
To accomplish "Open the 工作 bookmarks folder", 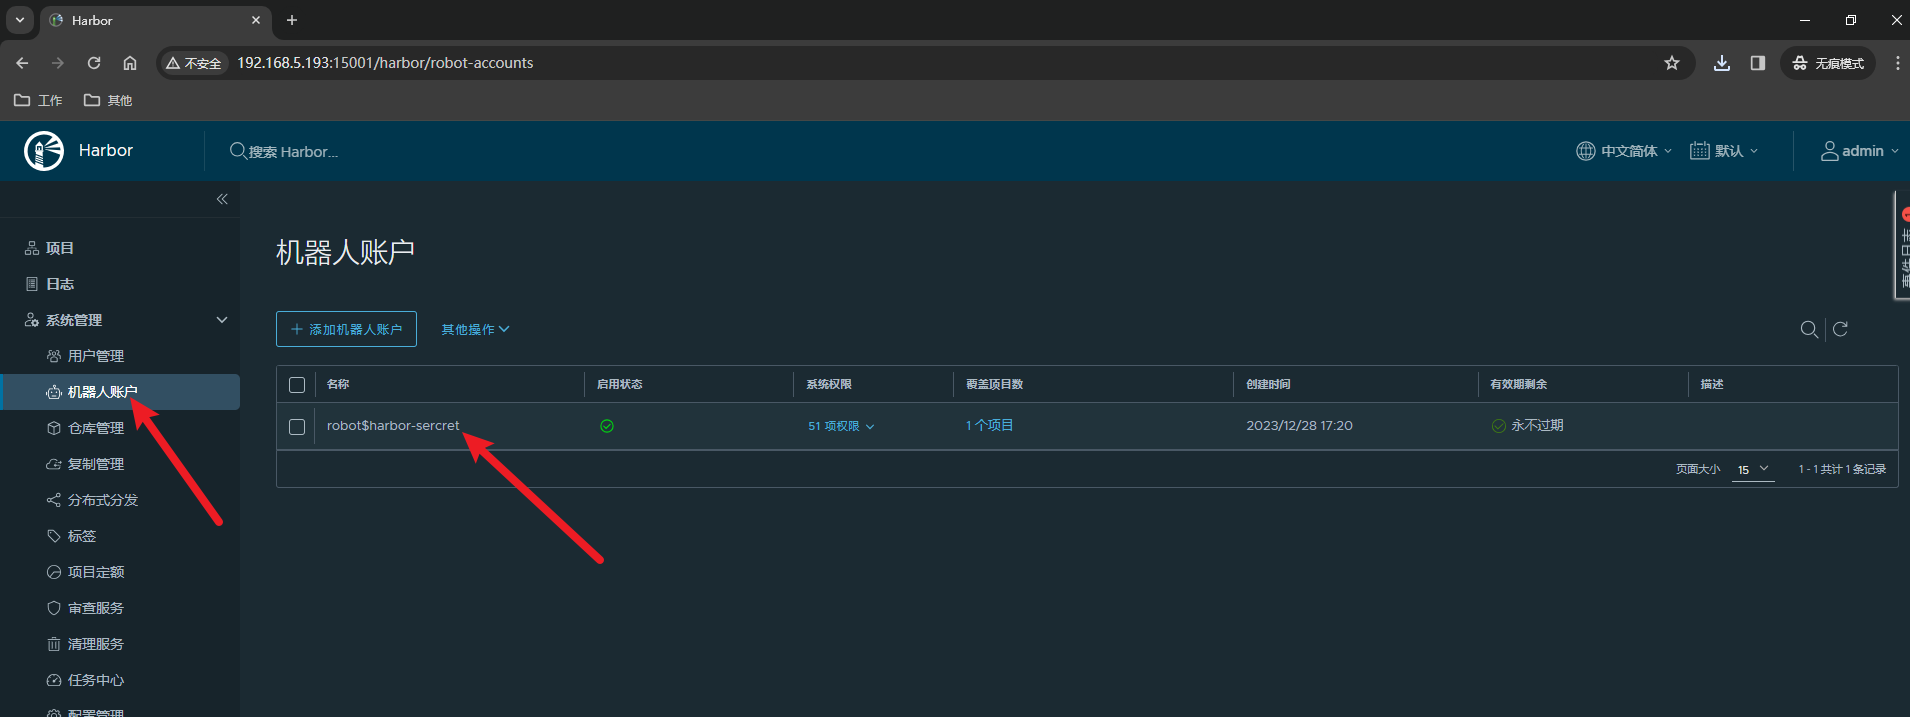I will click(x=38, y=100).
